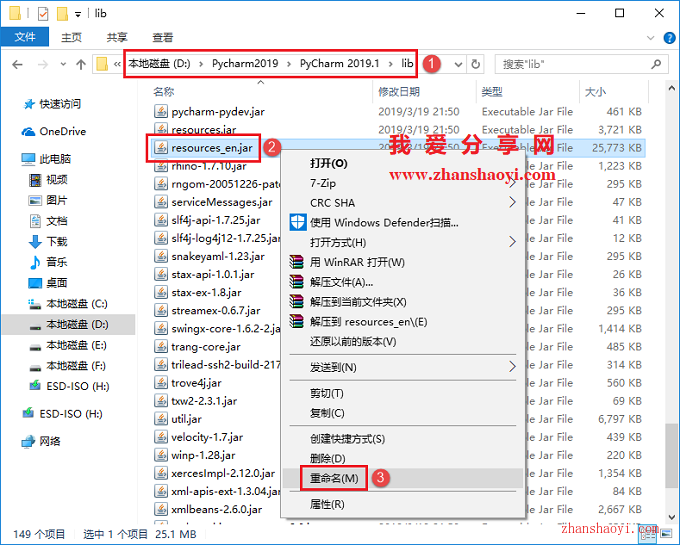Choose 打开(O) in context menu
The width and height of the screenshot is (680, 545).
click(x=403, y=163)
